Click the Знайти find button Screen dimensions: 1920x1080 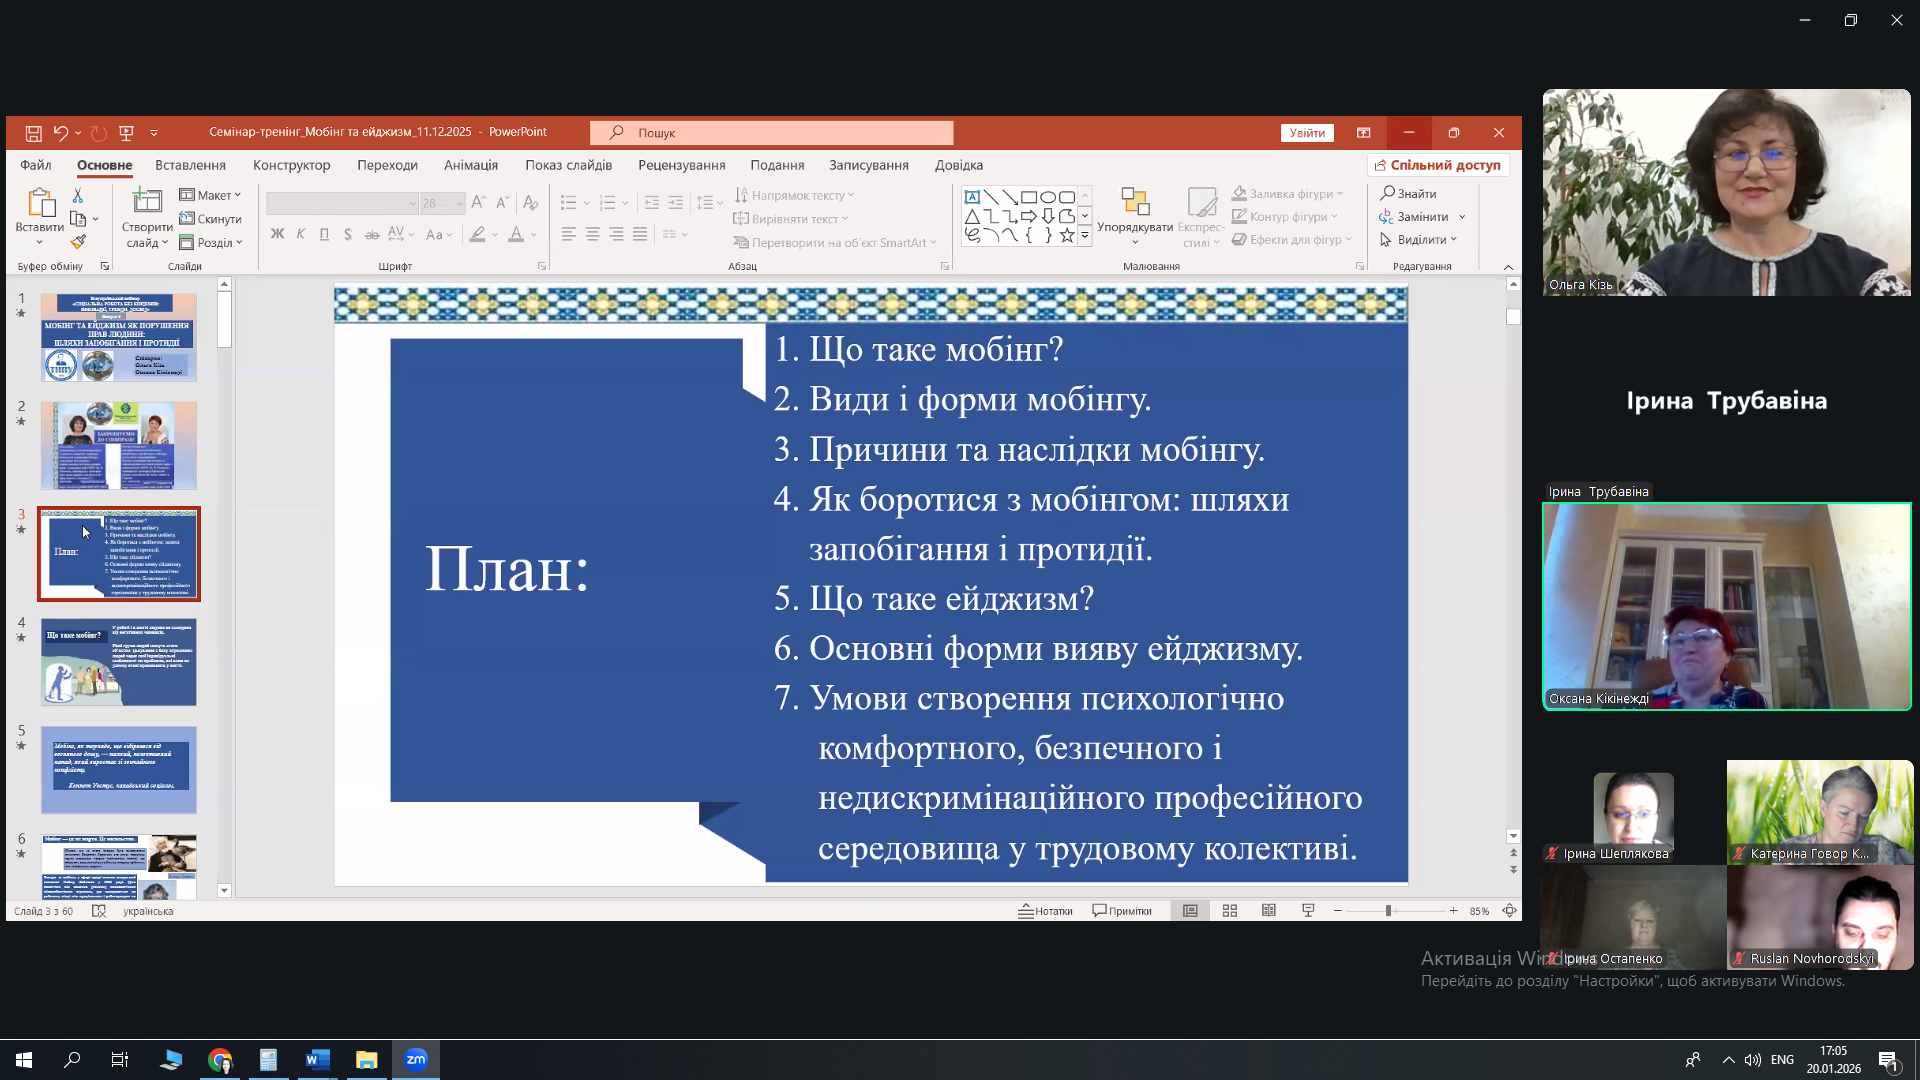tap(1409, 193)
